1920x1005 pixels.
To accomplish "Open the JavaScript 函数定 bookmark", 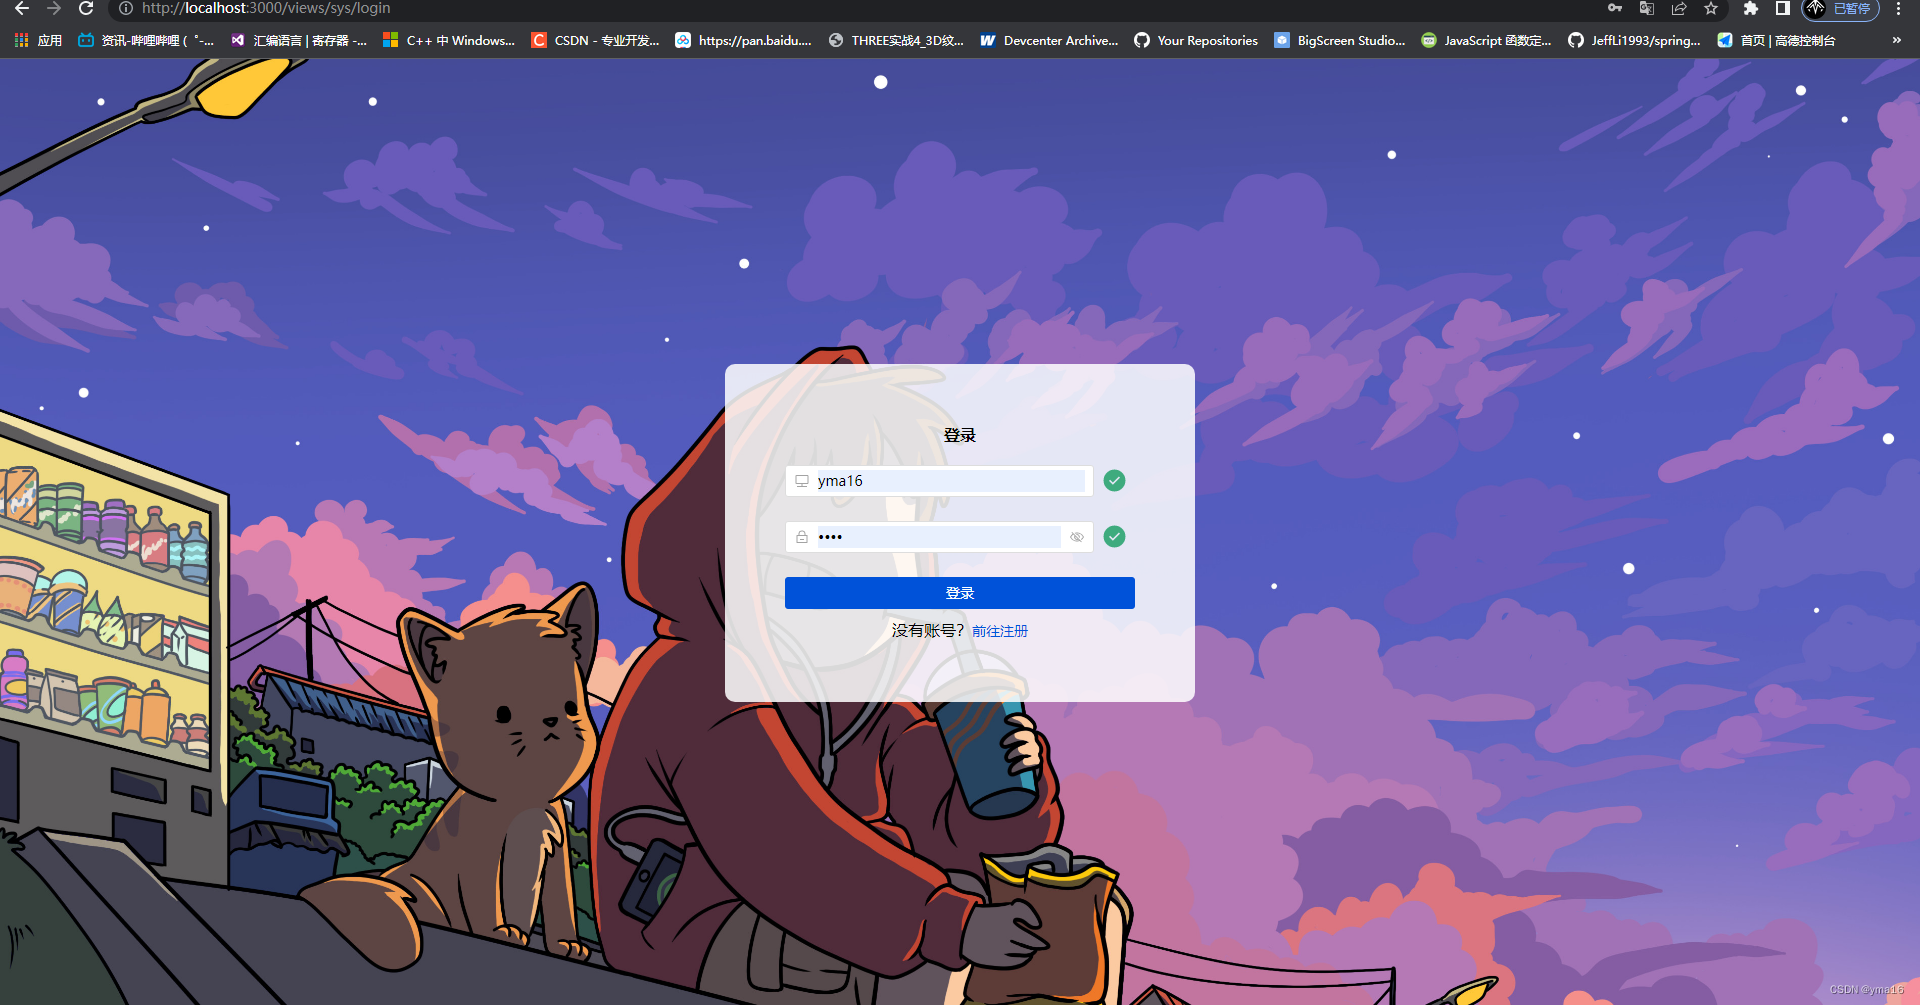I will pos(1487,40).
